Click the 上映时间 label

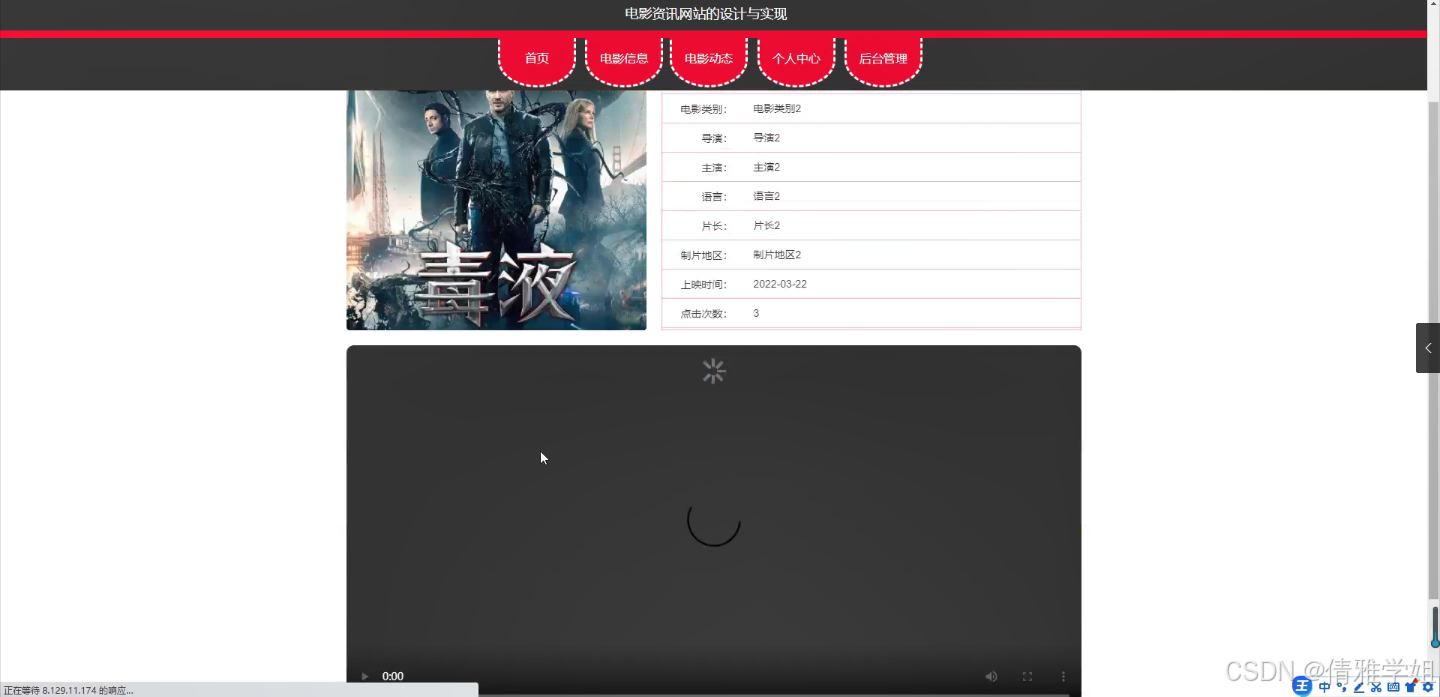[x=704, y=285]
